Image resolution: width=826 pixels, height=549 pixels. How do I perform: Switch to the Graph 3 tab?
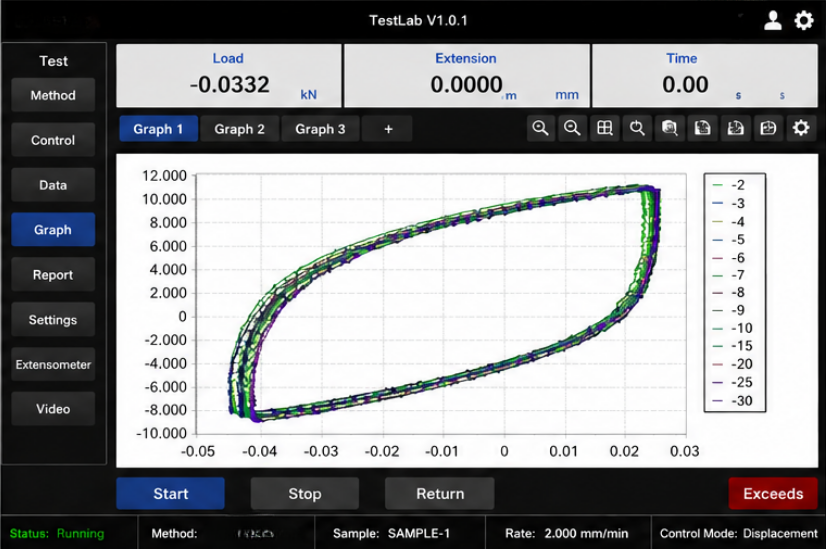click(x=320, y=129)
